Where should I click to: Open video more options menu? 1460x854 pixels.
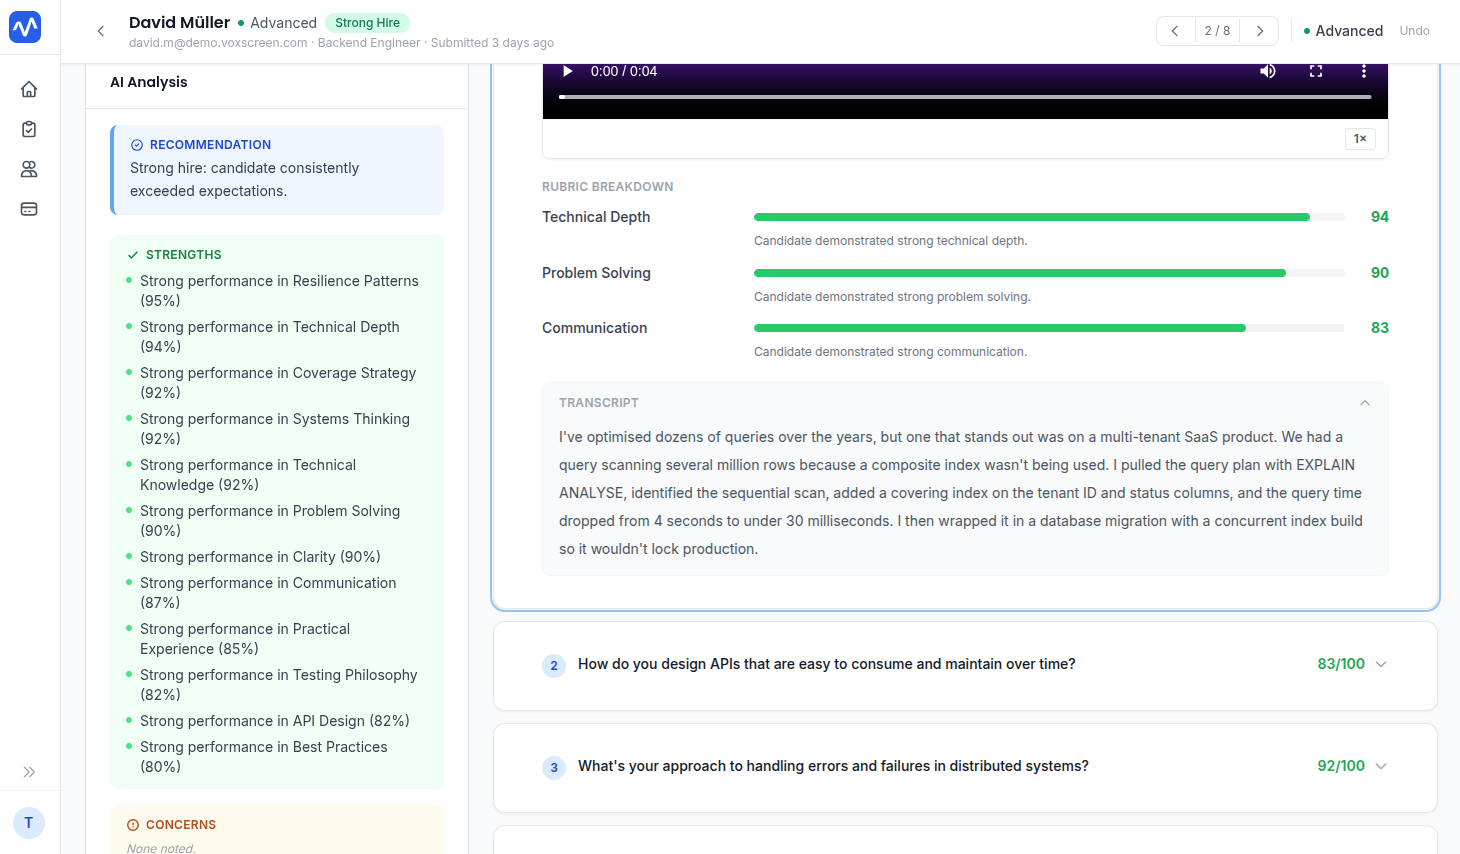click(x=1364, y=71)
